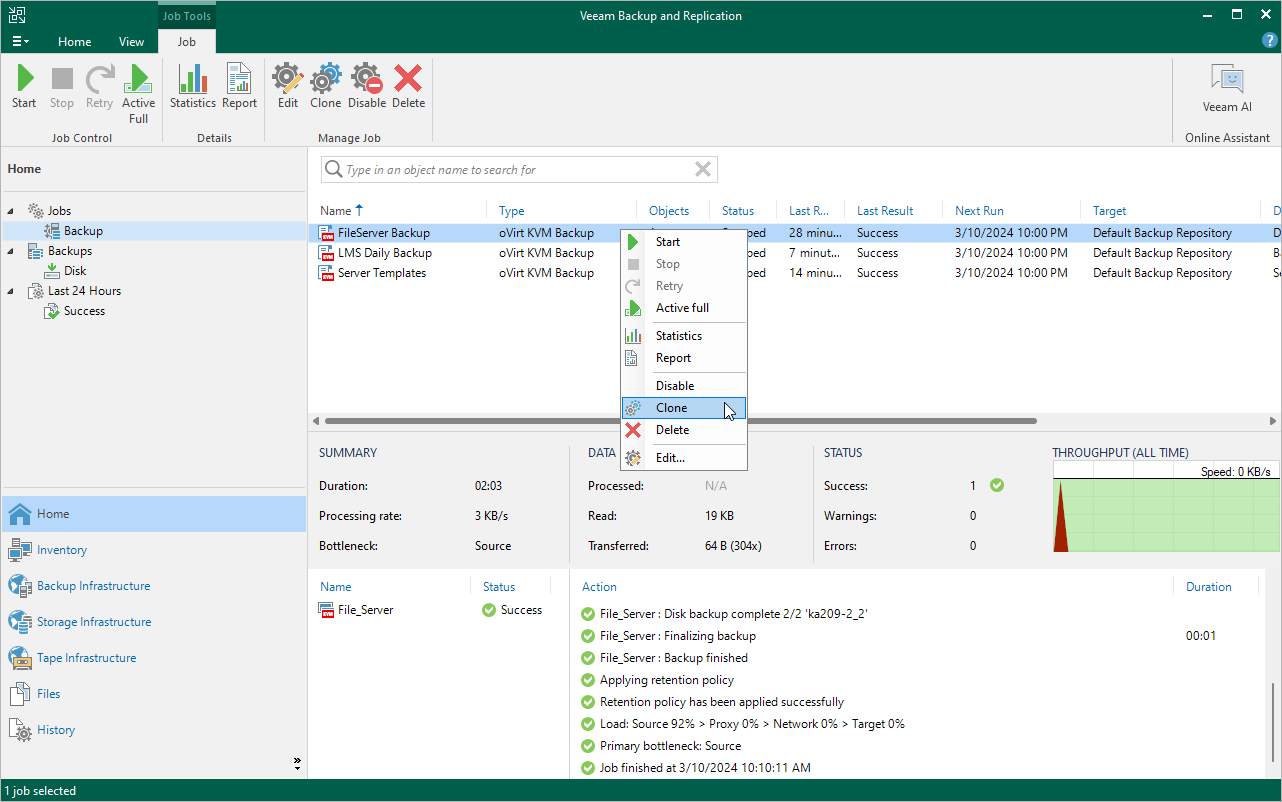Viewport: 1282px width, 802px height.
Task: Open the Home navigation pane
Action: click(154, 514)
